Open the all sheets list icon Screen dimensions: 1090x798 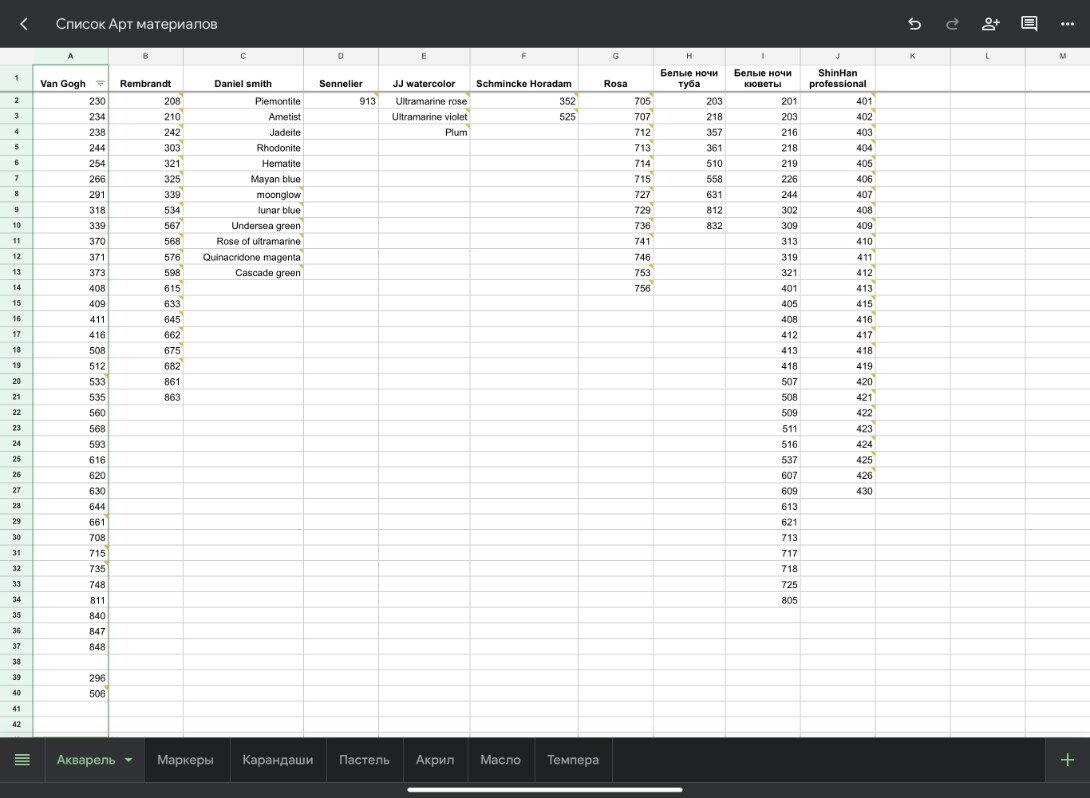pos(22,760)
